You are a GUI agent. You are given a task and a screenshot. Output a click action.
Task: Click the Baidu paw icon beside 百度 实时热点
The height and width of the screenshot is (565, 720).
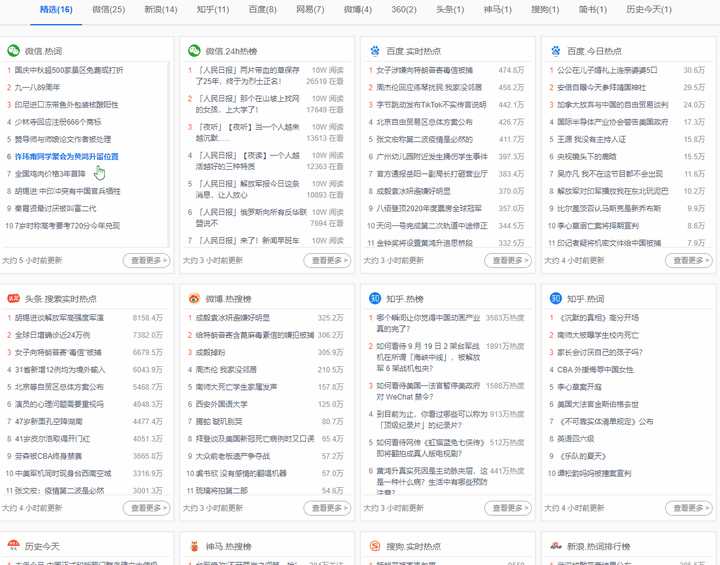pyautogui.click(x=375, y=51)
